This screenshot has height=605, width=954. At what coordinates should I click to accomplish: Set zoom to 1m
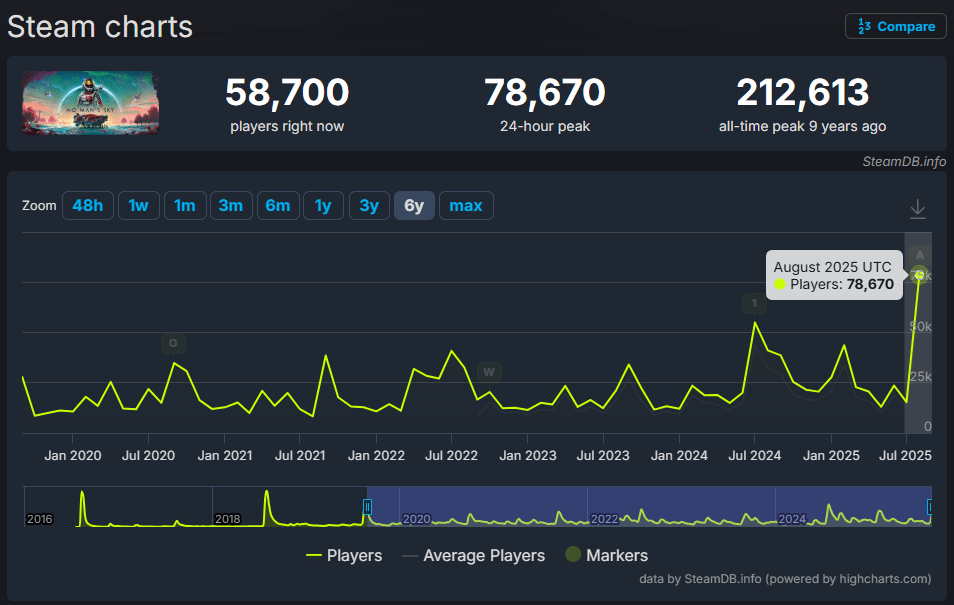pyautogui.click(x=185, y=206)
